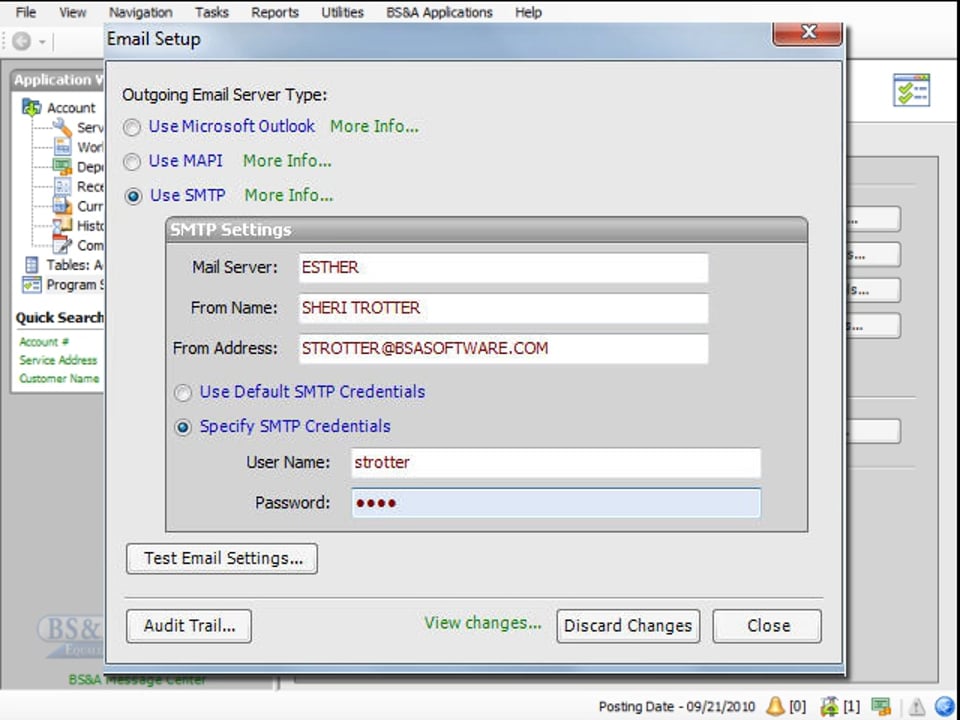Screen dimensions: 960x720
Task: Select the Program tree item
Action: point(75,285)
